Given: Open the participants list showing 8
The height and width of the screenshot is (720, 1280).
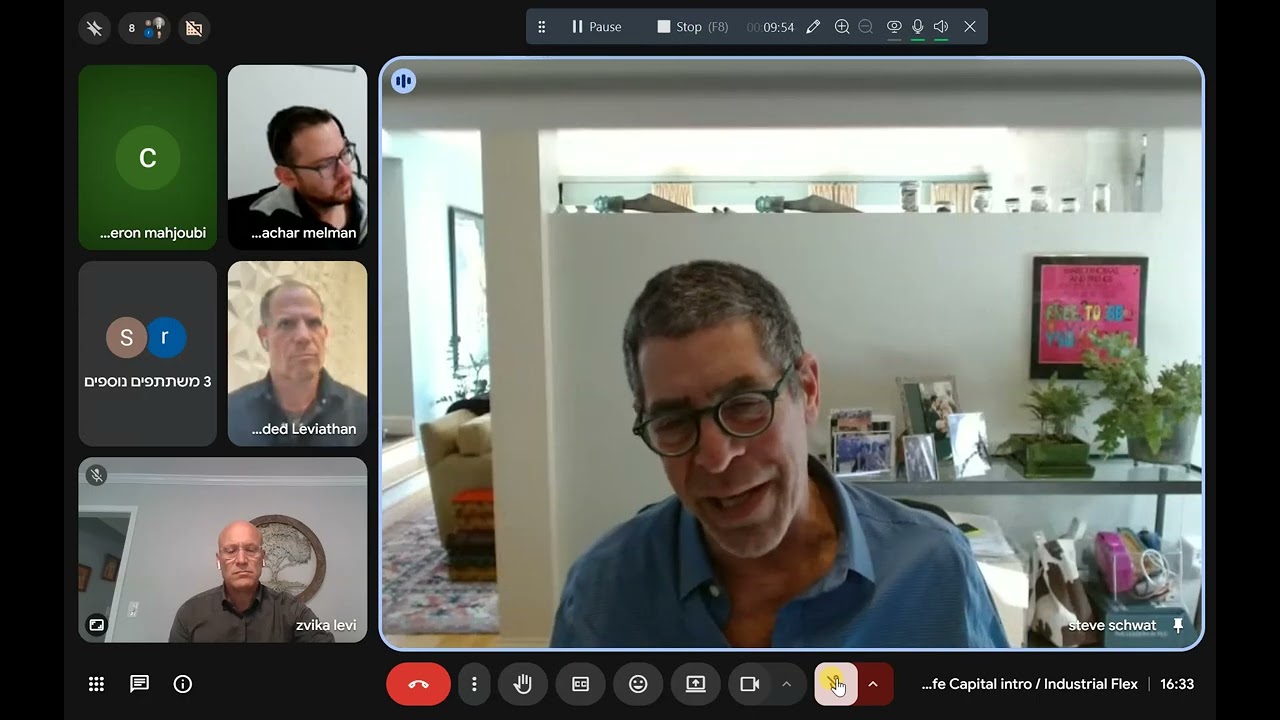Looking at the screenshot, I should coord(146,28).
